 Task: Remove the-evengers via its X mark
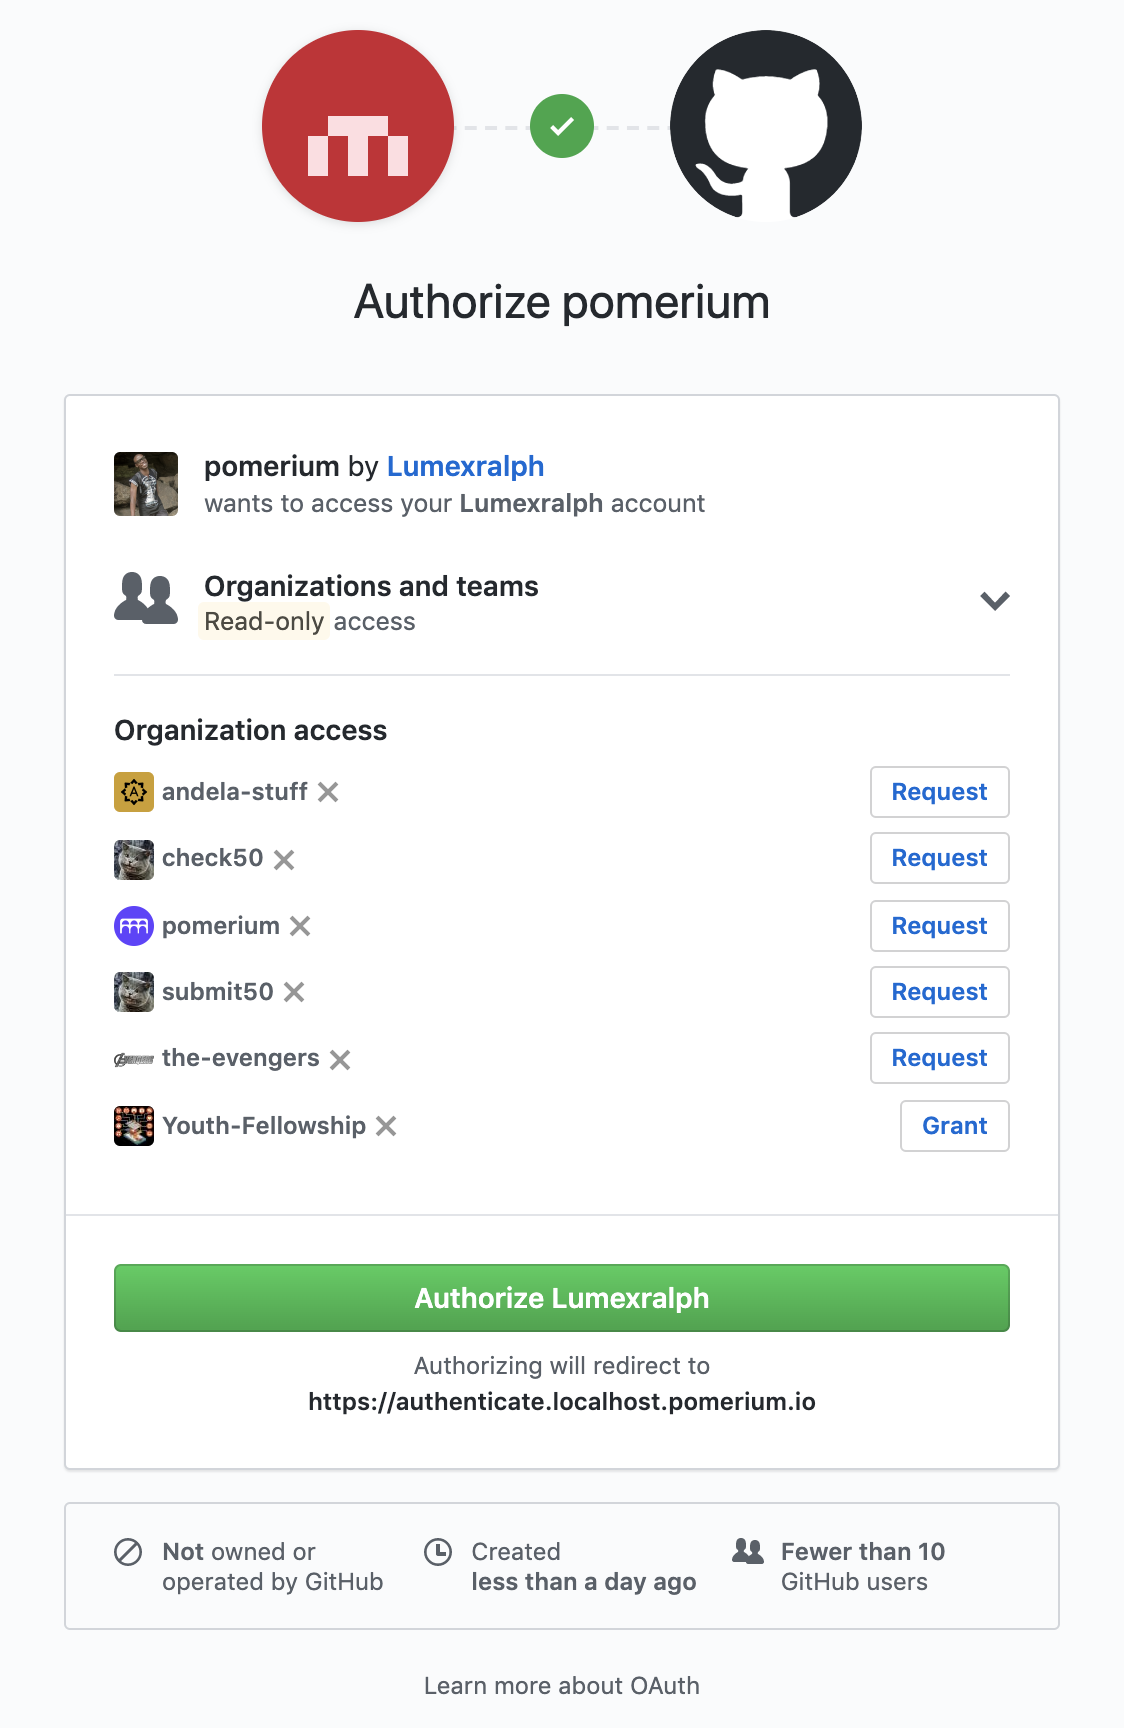click(341, 1059)
